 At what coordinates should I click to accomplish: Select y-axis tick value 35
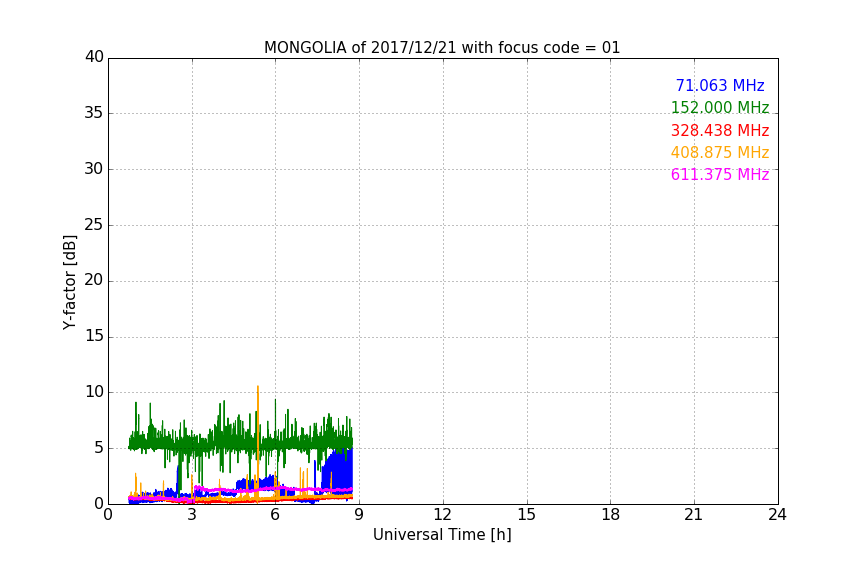coord(94,113)
